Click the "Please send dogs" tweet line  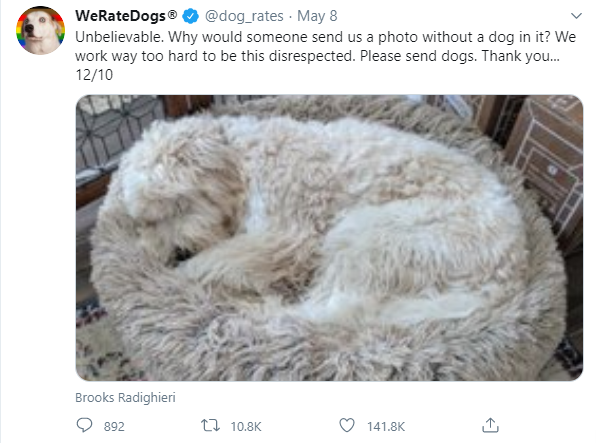click(317, 56)
